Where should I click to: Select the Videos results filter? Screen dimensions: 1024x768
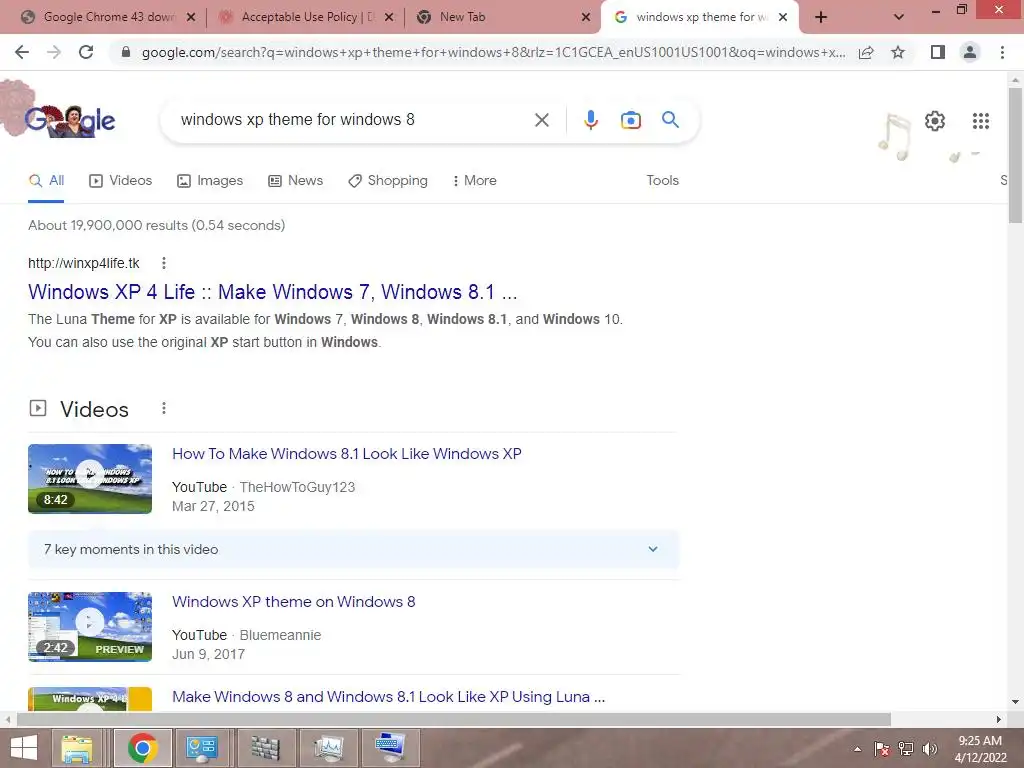pos(121,180)
